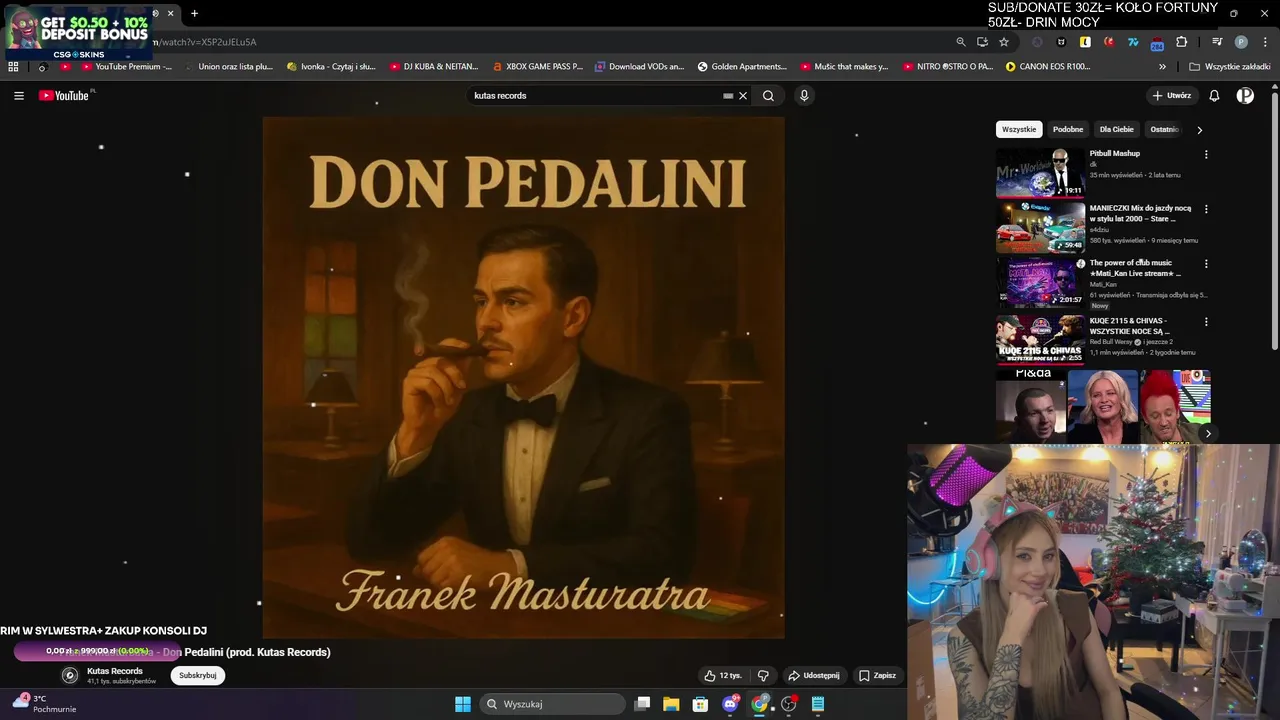Open the apps grid icon in bookmarks bar
1280x720 pixels.
click(13, 67)
